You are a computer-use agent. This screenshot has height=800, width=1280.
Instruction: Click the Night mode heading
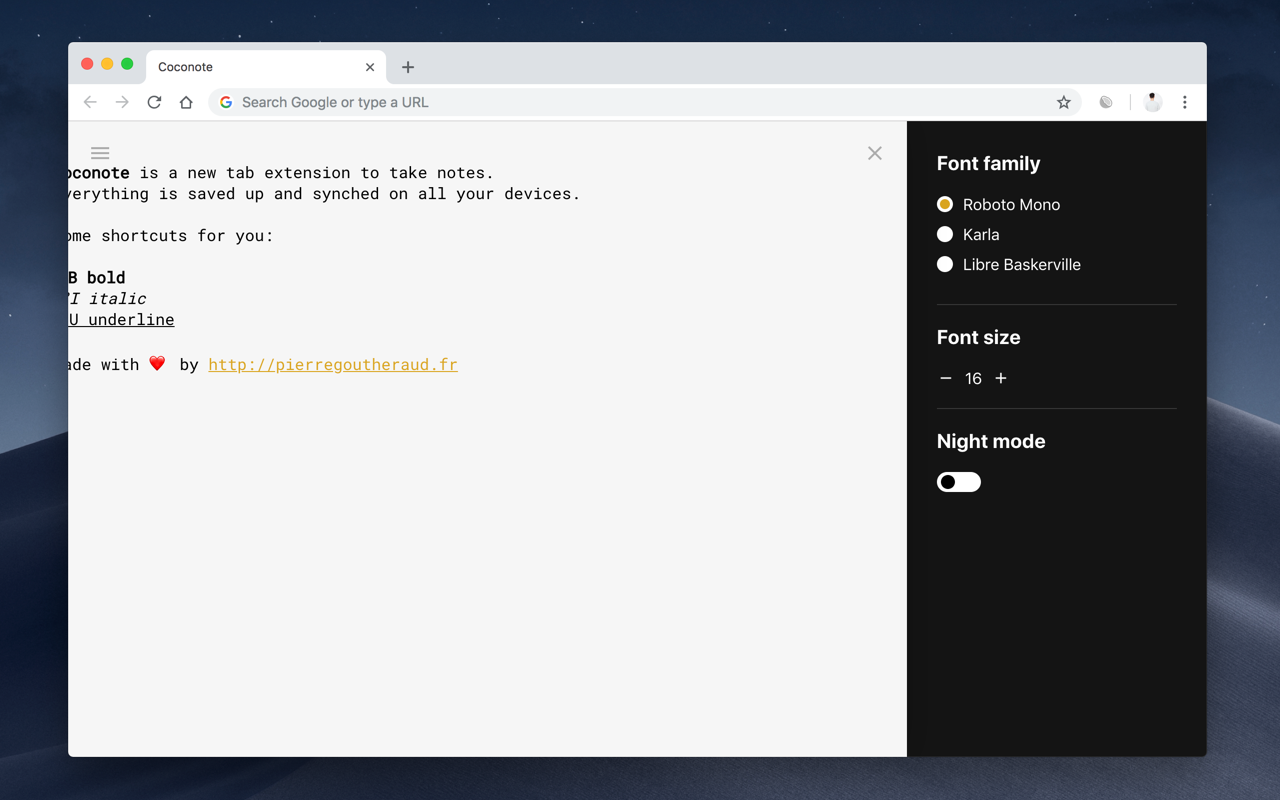(991, 441)
